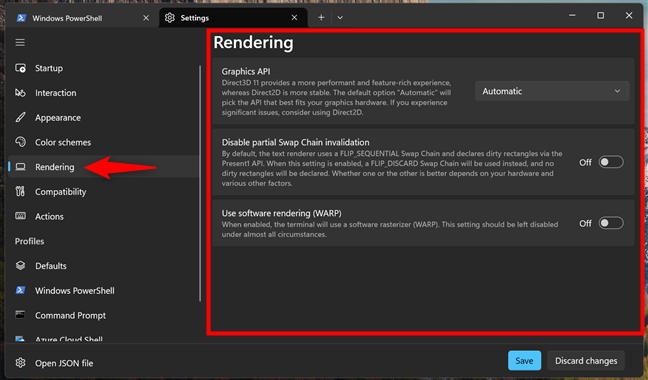Open the Graphics API Automatic dropdown
Viewport: 648px width, 380px height.
(552, 91)
